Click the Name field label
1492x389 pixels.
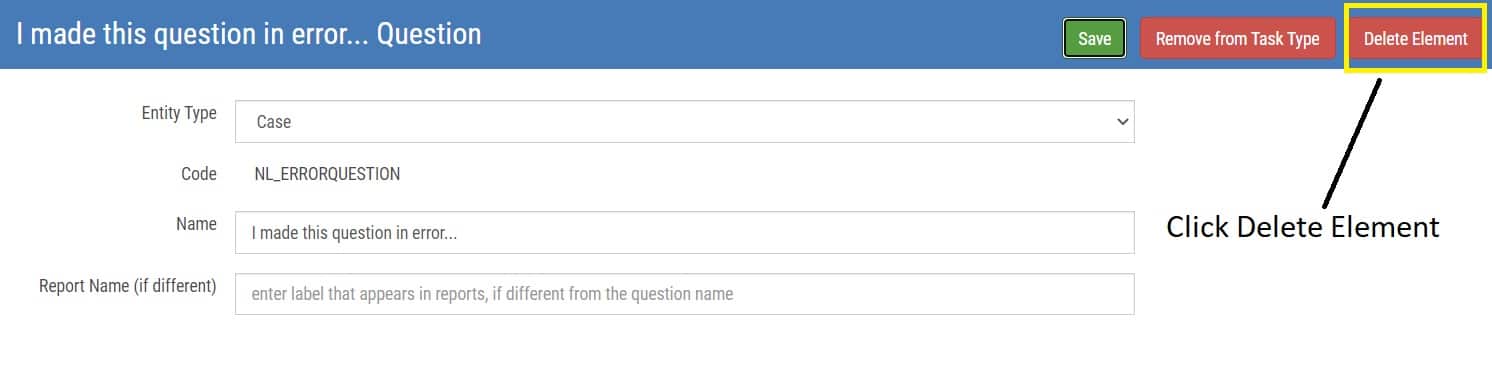(196, 224)
